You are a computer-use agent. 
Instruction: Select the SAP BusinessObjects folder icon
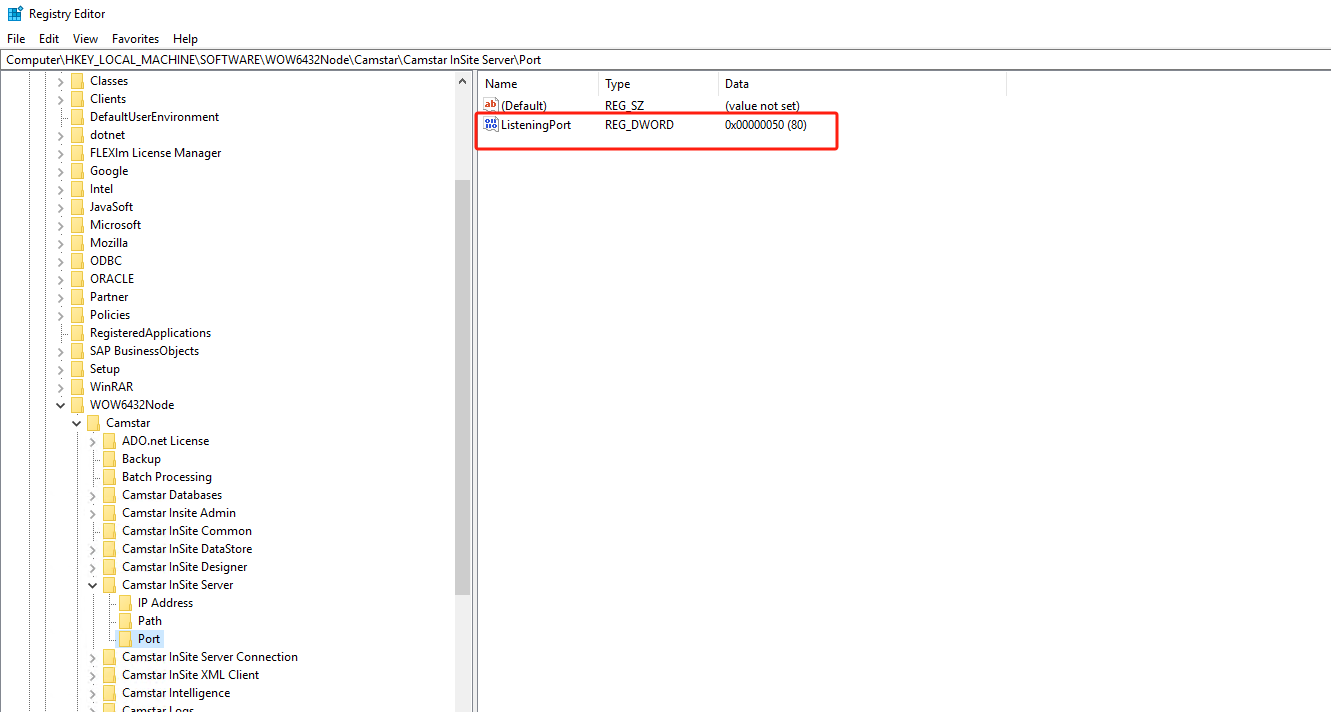(x=78, y=351)
